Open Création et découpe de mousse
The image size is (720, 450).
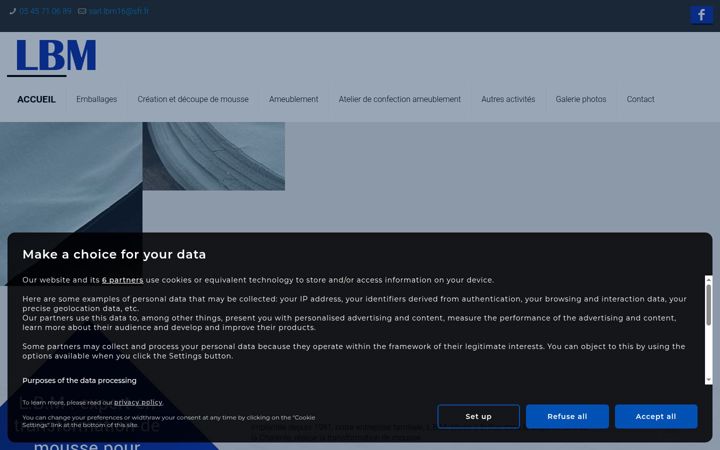pos(193,99)
